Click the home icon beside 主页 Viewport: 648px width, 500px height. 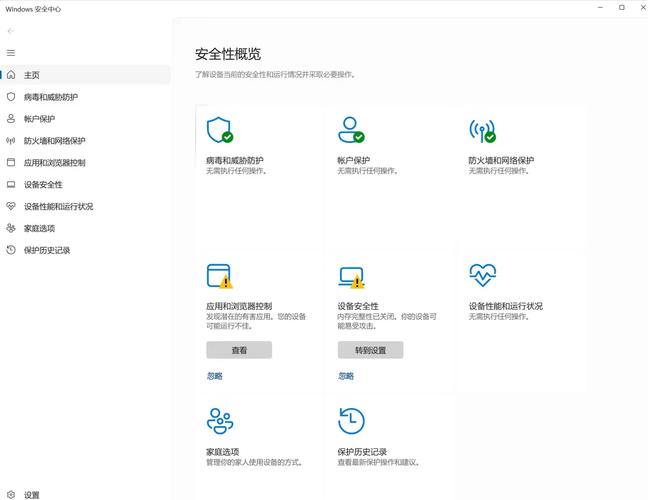[x=11, y=75]
